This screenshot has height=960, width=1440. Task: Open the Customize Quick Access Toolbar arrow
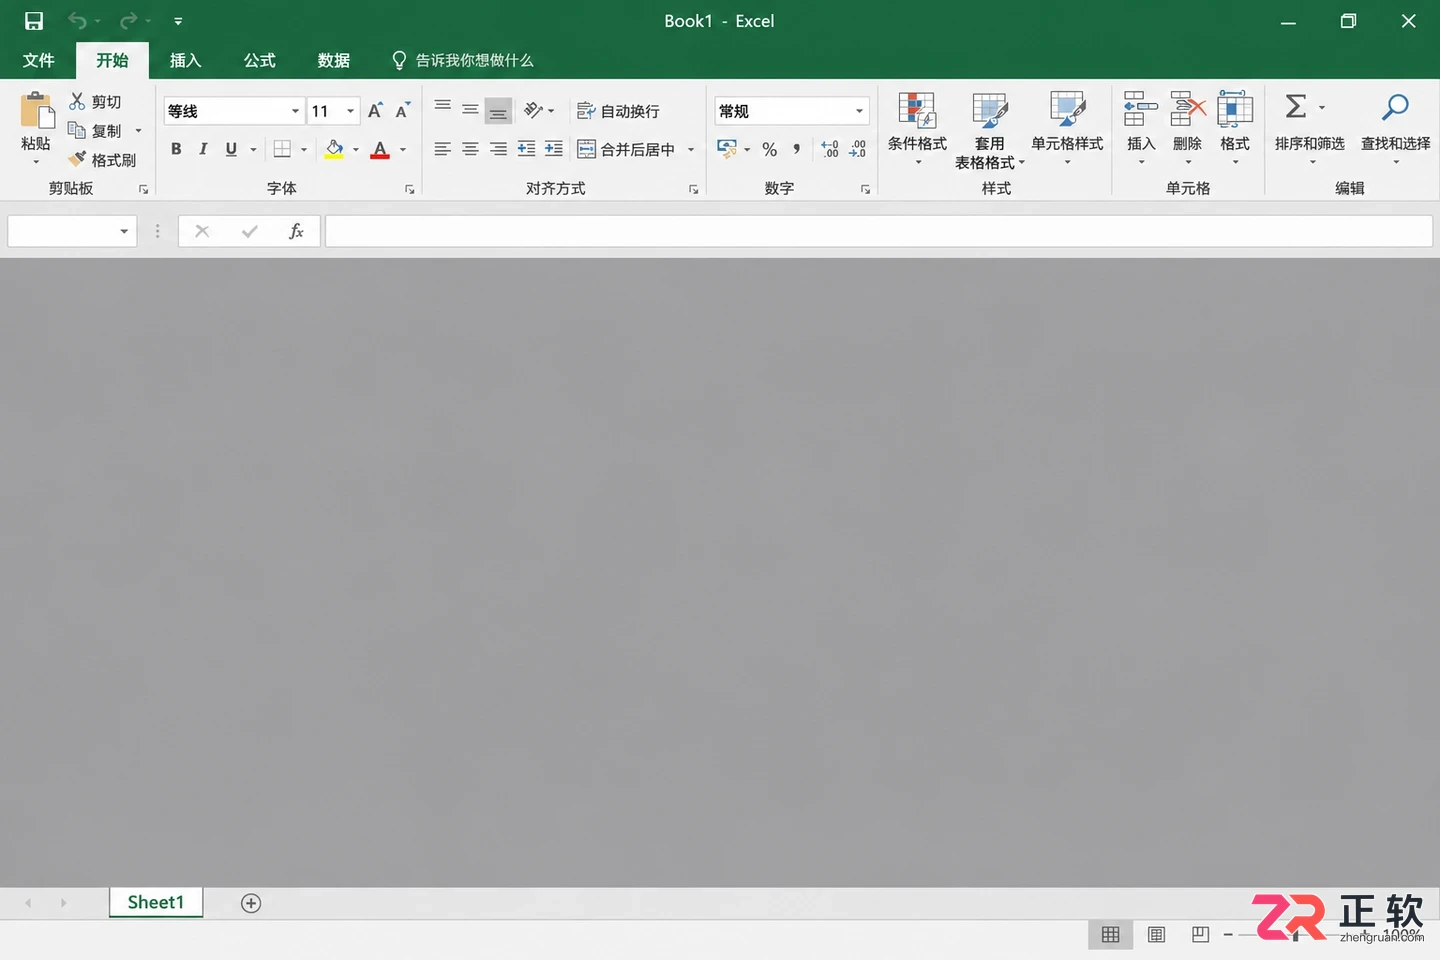click(x=178, y=21)
